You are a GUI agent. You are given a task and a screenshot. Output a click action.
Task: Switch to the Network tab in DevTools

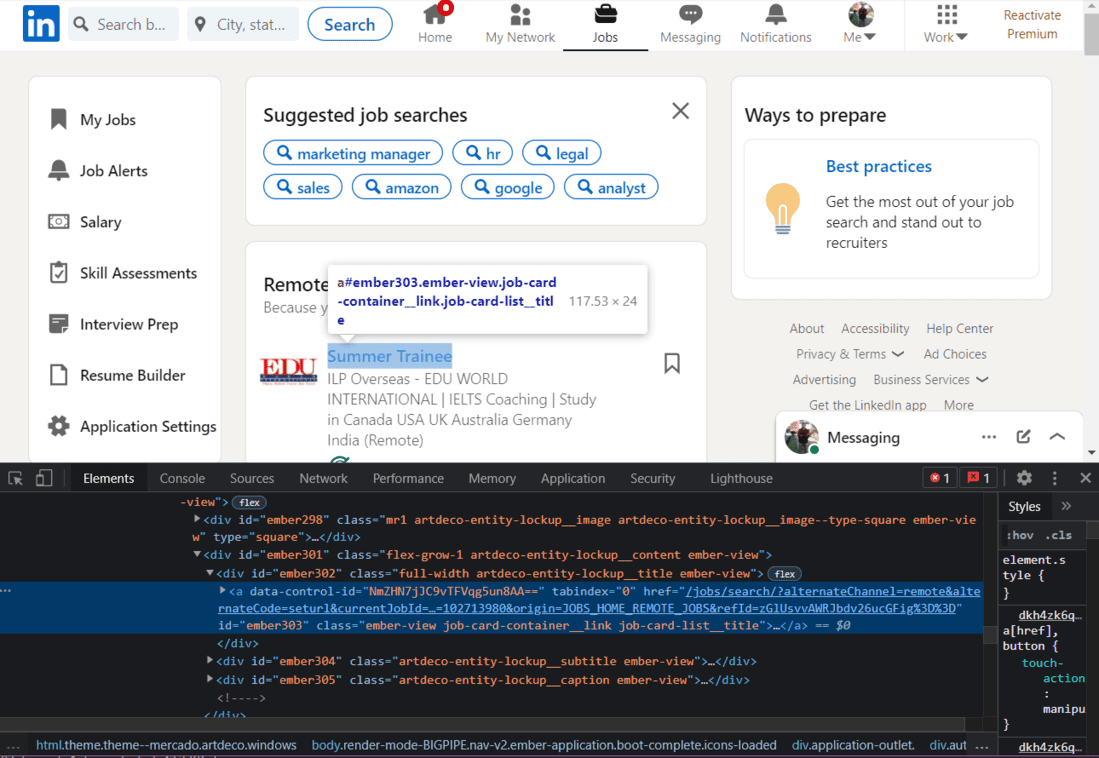coord(323,478)
